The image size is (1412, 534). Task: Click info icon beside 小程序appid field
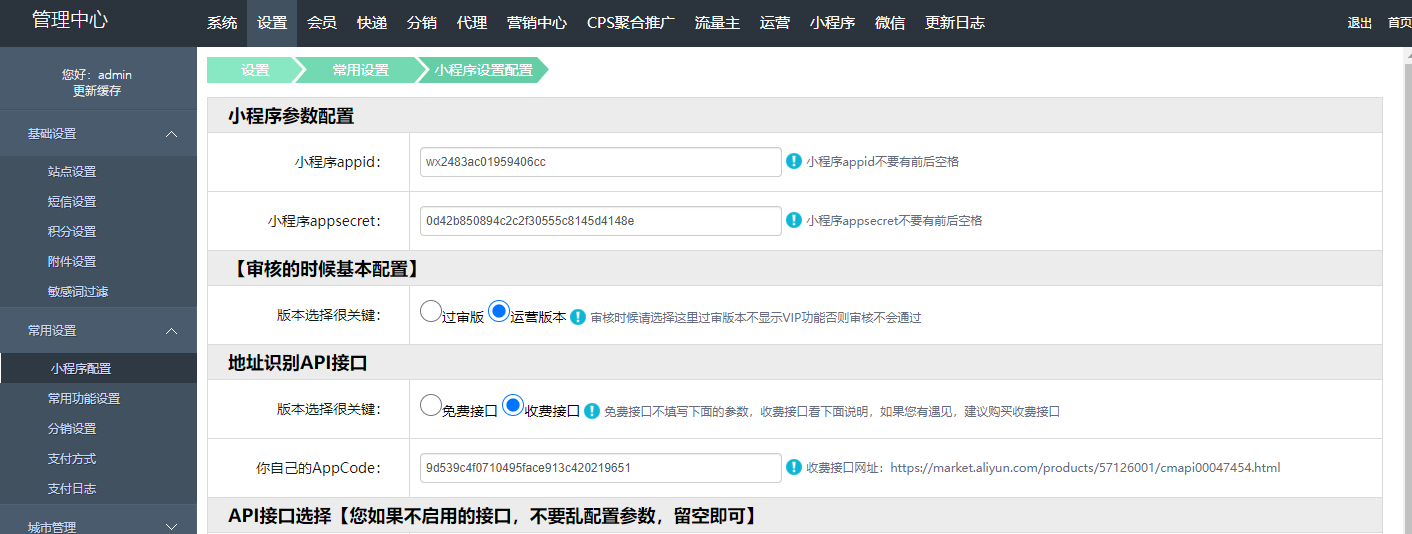pyautogui.click(x=794, y=161)
